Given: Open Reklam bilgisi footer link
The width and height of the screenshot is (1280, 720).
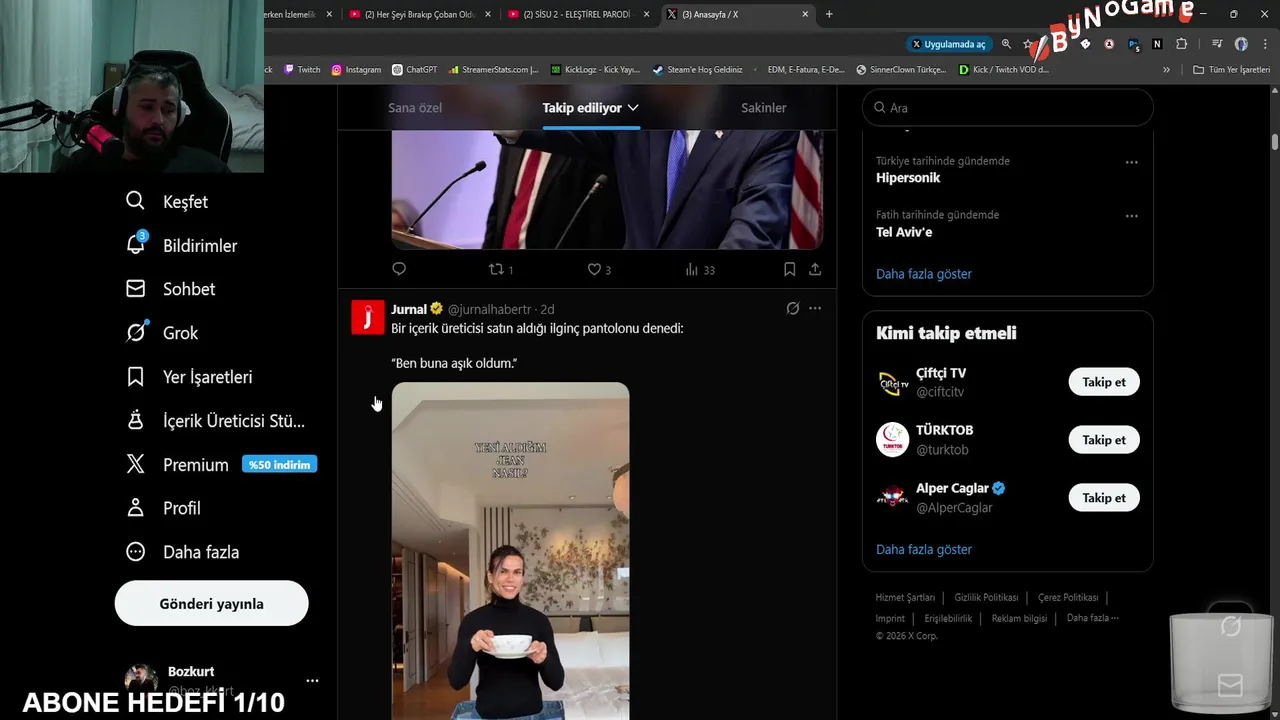Looking at the screenshot, I should point(1019,618).
